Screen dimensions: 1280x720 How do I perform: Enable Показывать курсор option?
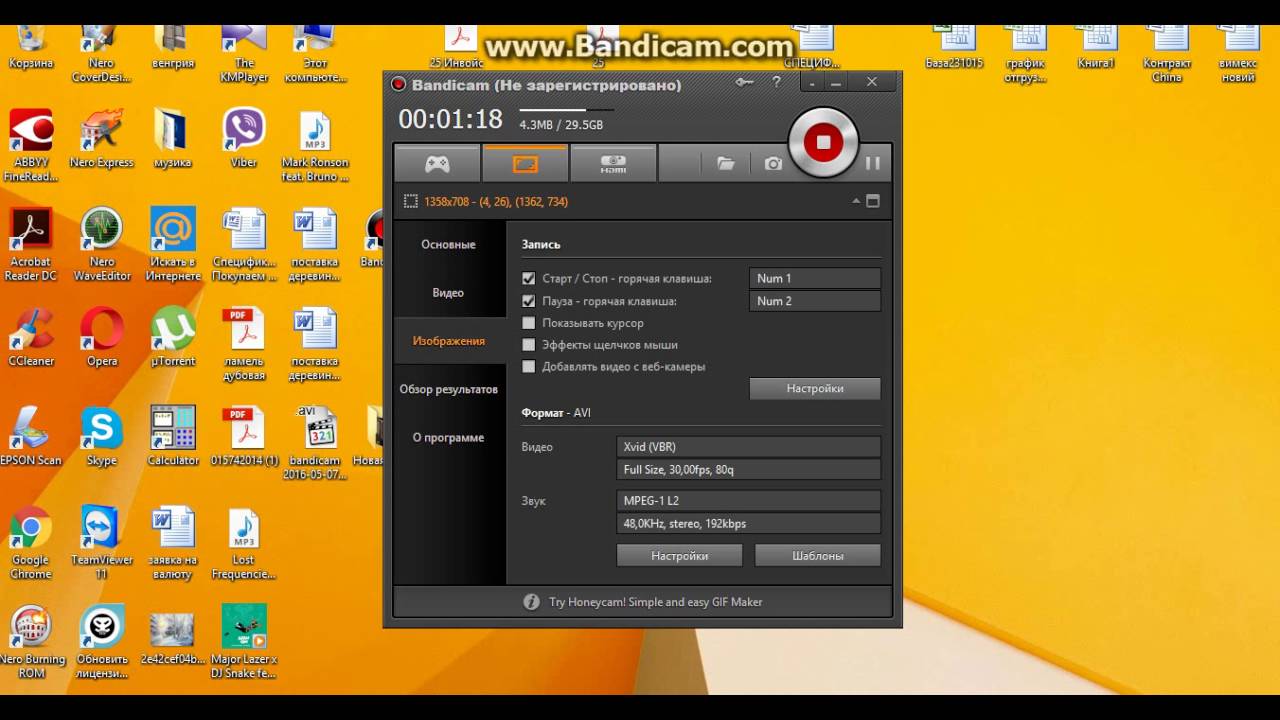coord(529,323)
